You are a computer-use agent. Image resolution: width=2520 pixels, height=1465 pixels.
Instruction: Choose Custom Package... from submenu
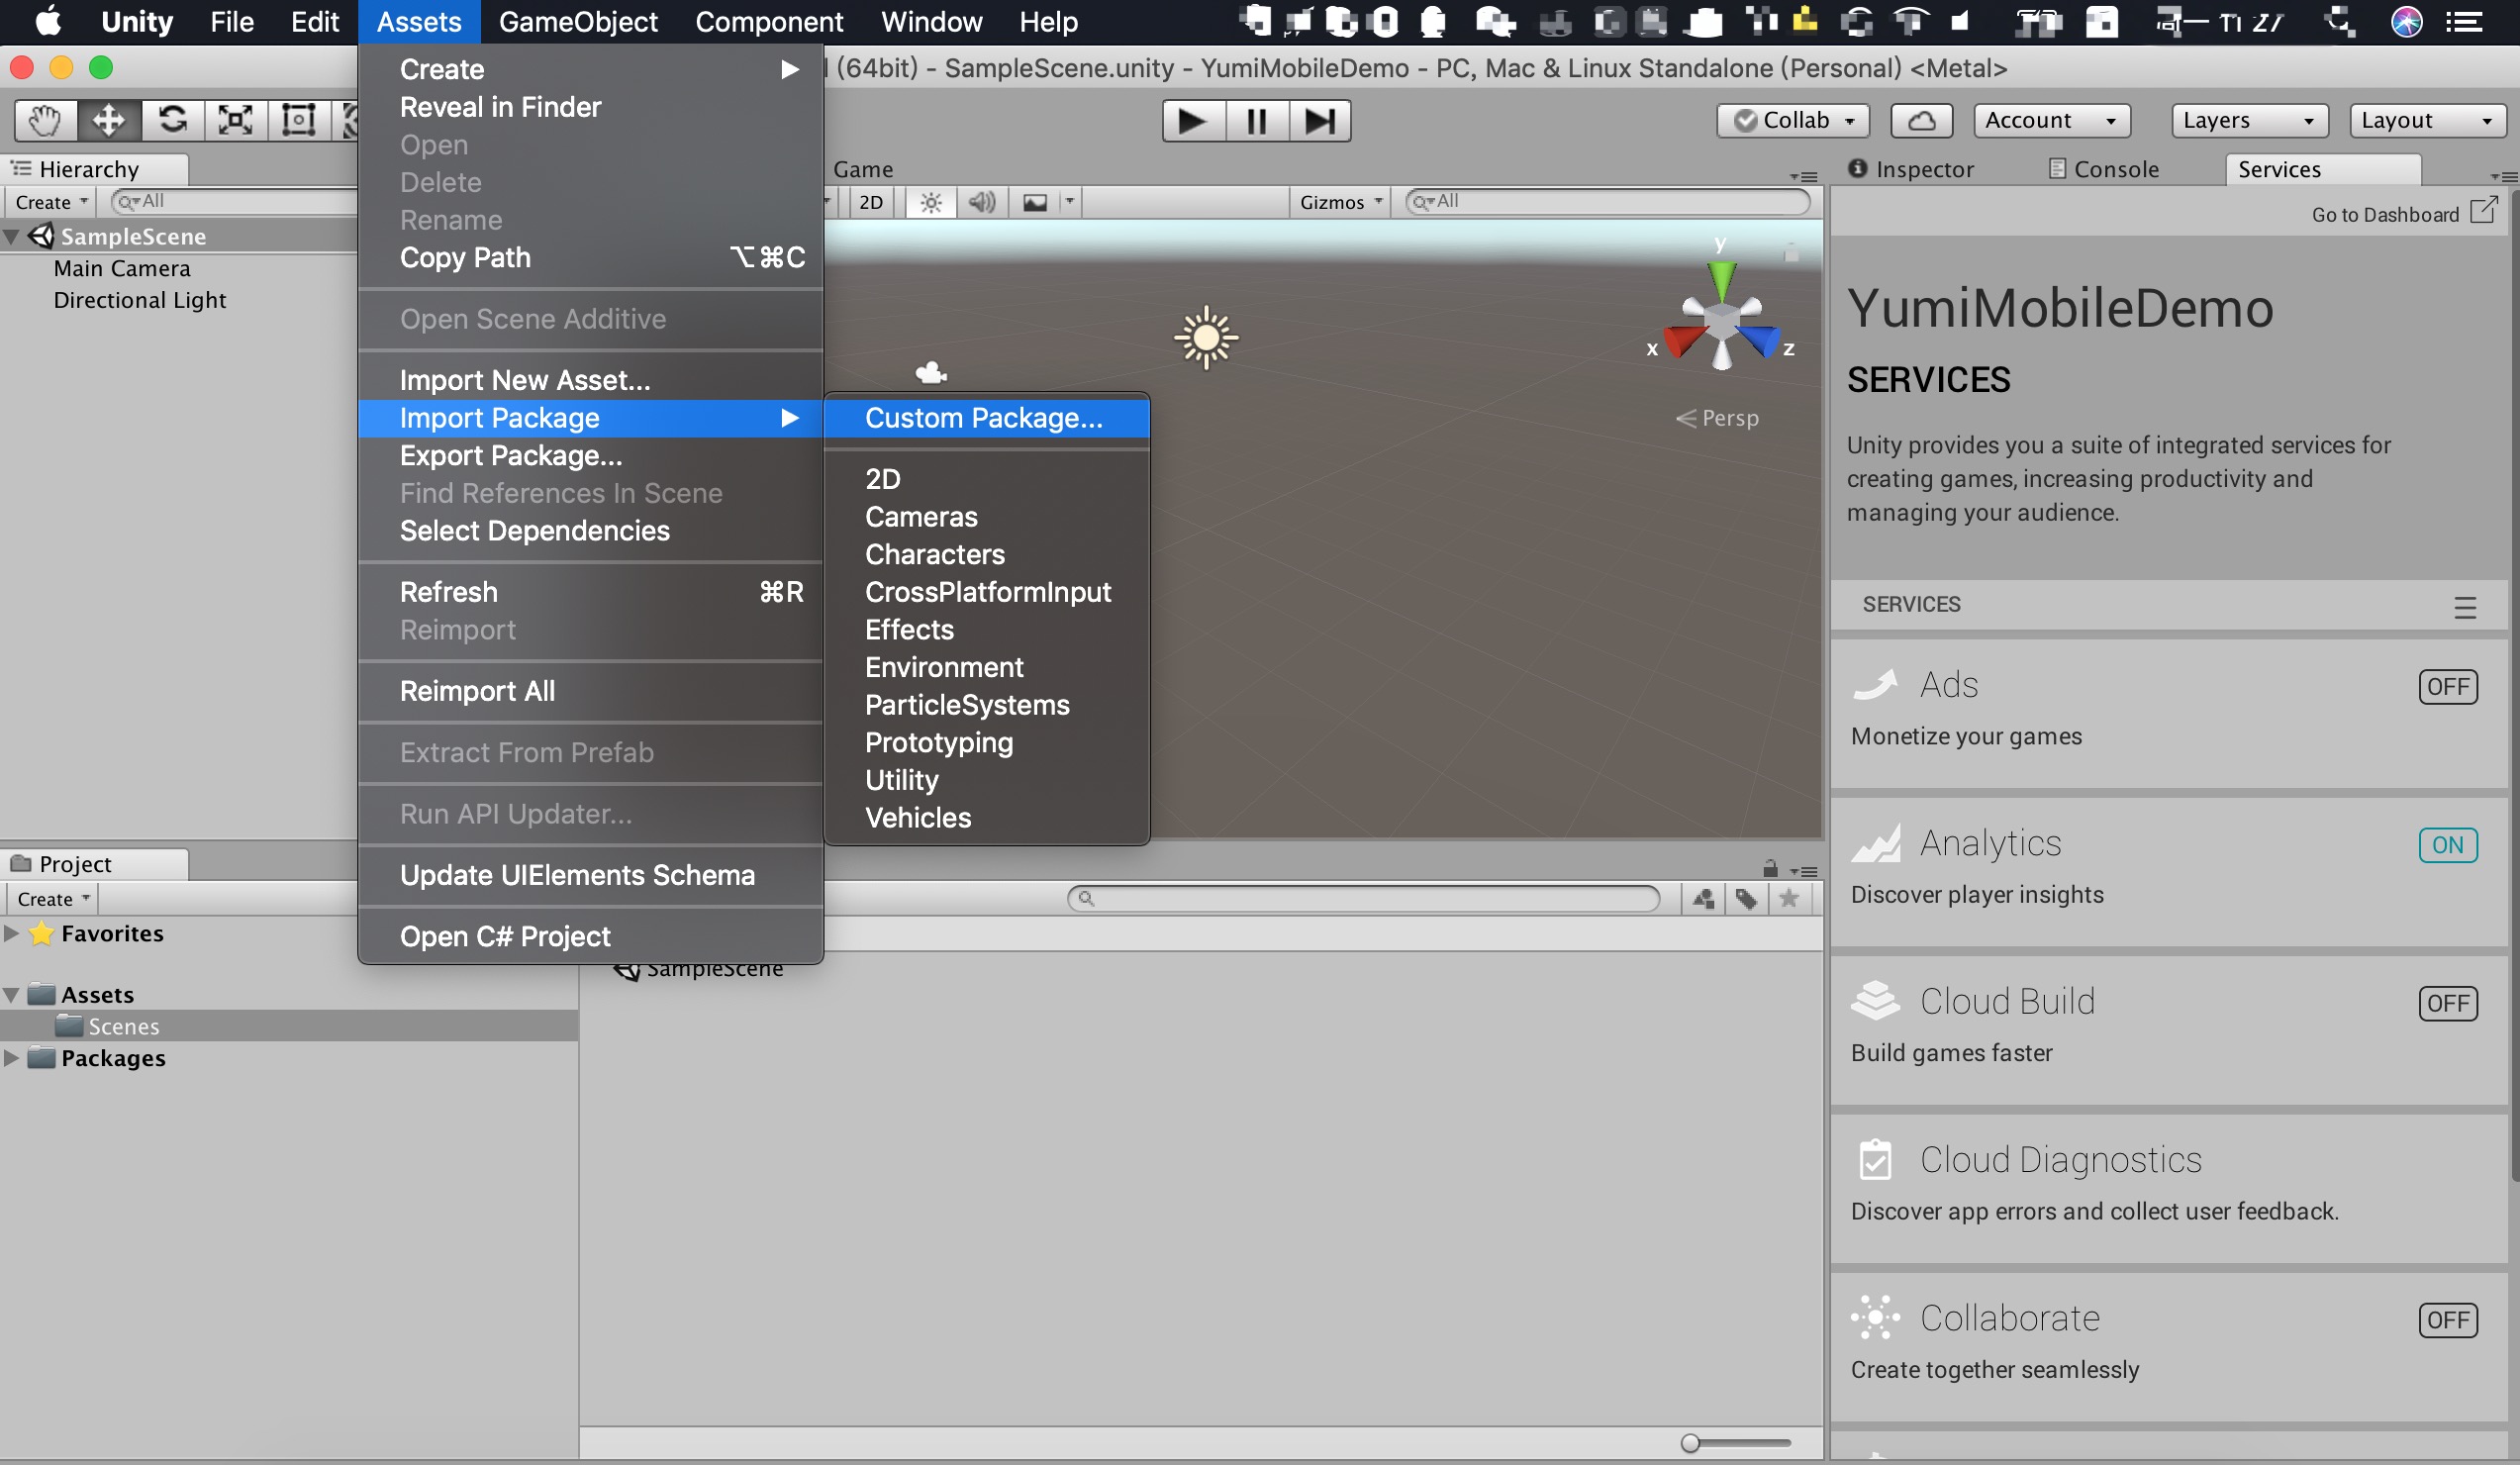point(983,418)
